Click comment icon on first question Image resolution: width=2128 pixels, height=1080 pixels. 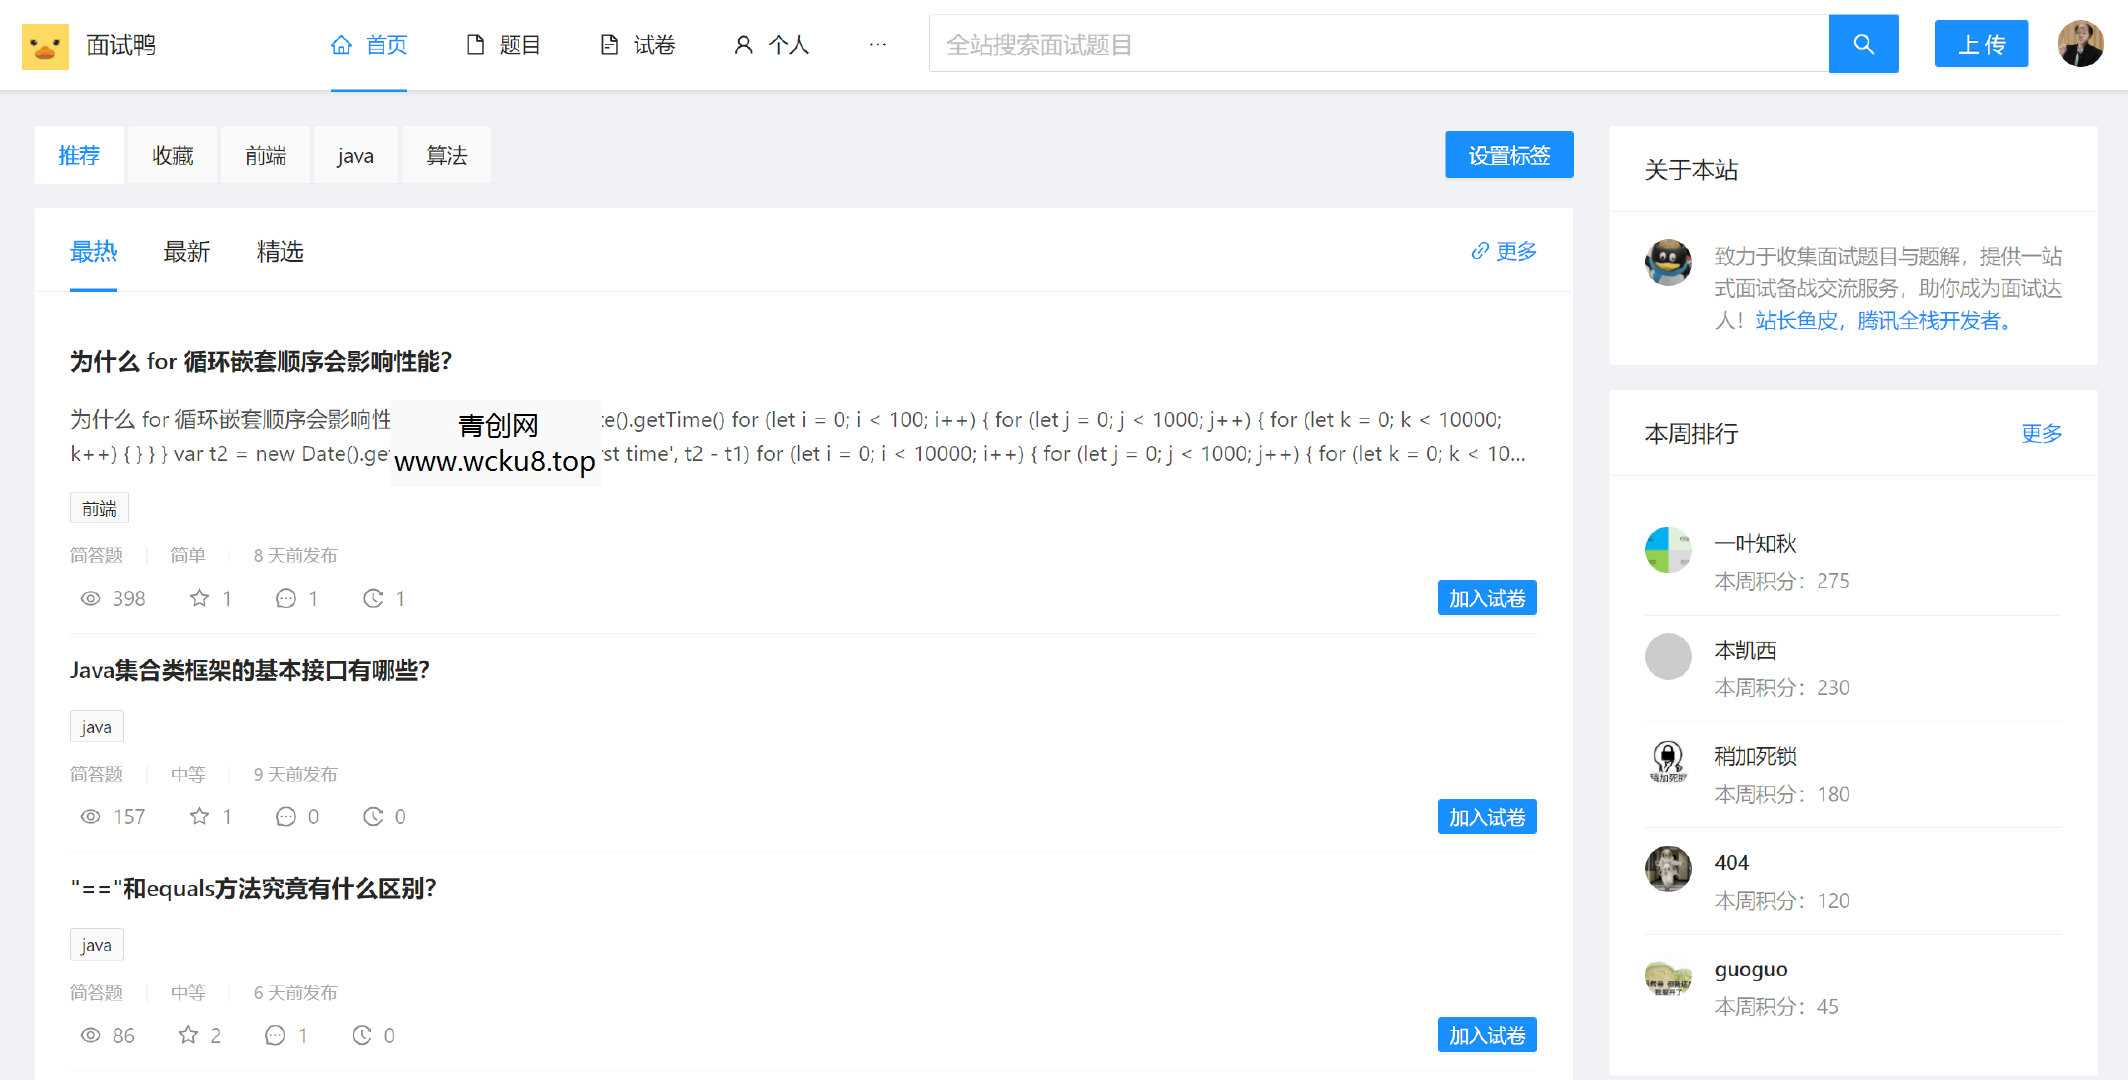285,598
